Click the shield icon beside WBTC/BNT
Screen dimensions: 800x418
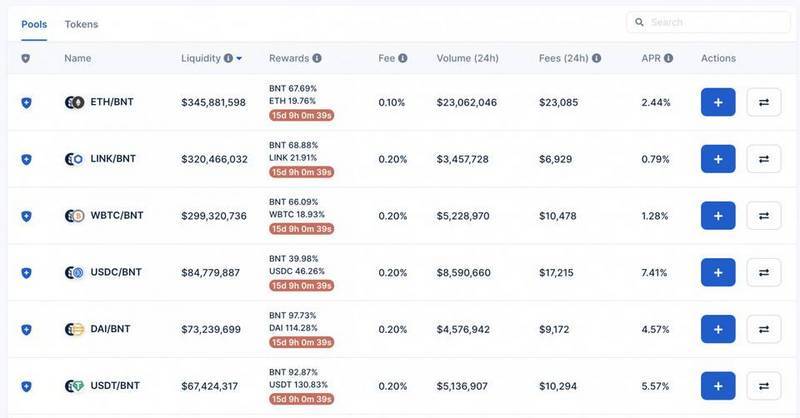(x=27, y=216)
